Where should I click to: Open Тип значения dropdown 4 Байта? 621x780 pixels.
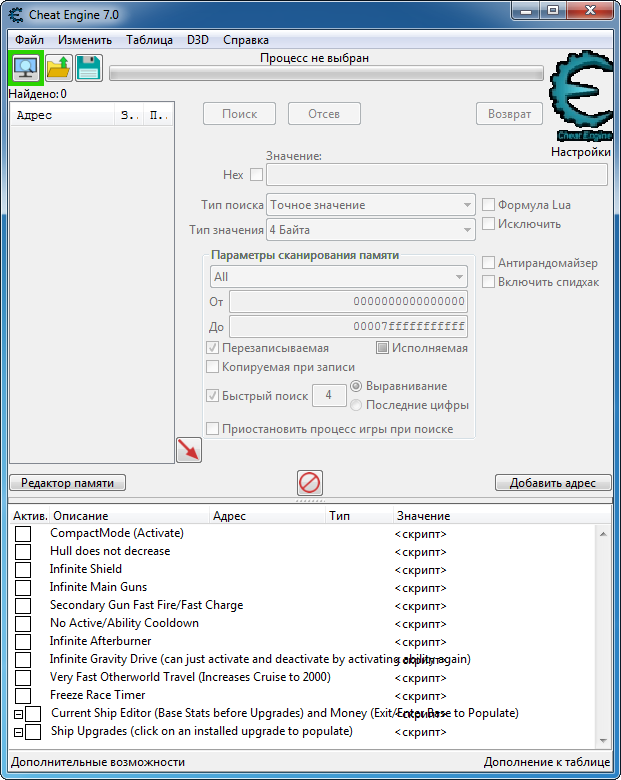pyautogui.click(x=371, y=229)
